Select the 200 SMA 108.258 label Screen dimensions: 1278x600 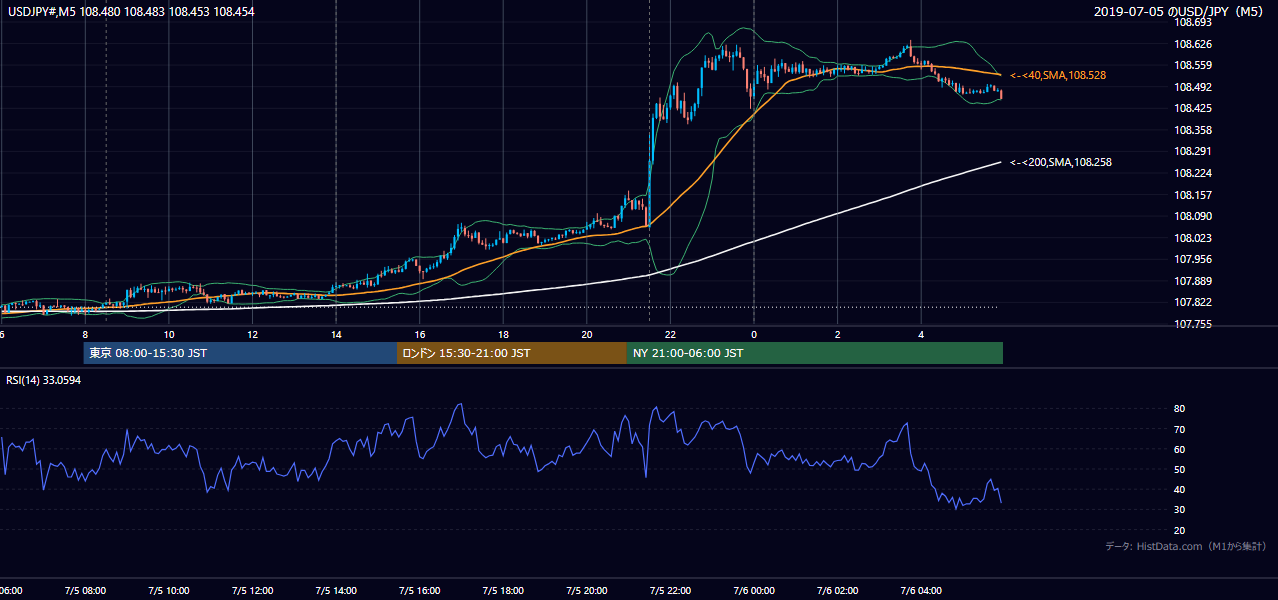pos(1061,162)
